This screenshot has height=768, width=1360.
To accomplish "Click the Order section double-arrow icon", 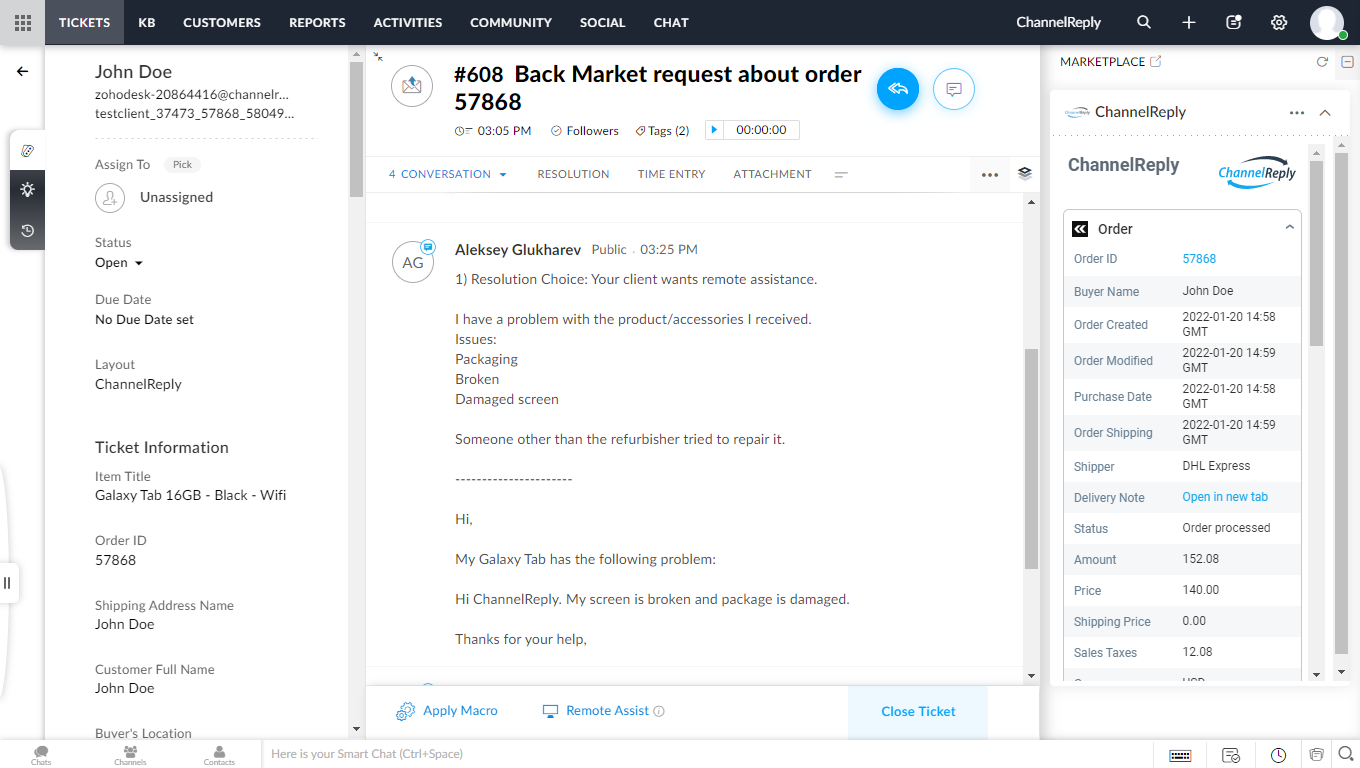I will [1080, 229].
